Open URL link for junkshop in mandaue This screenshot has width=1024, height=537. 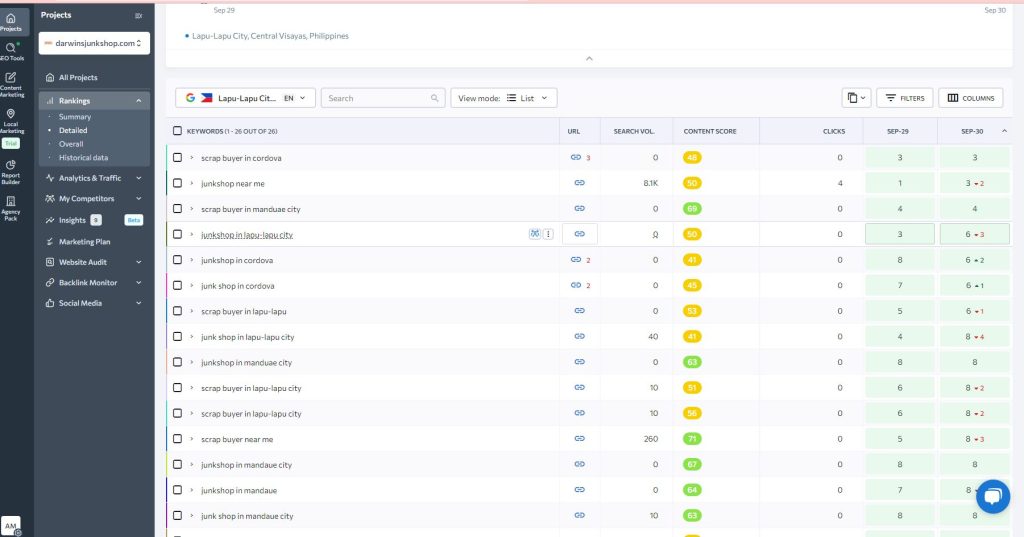(x=579, y=490)
